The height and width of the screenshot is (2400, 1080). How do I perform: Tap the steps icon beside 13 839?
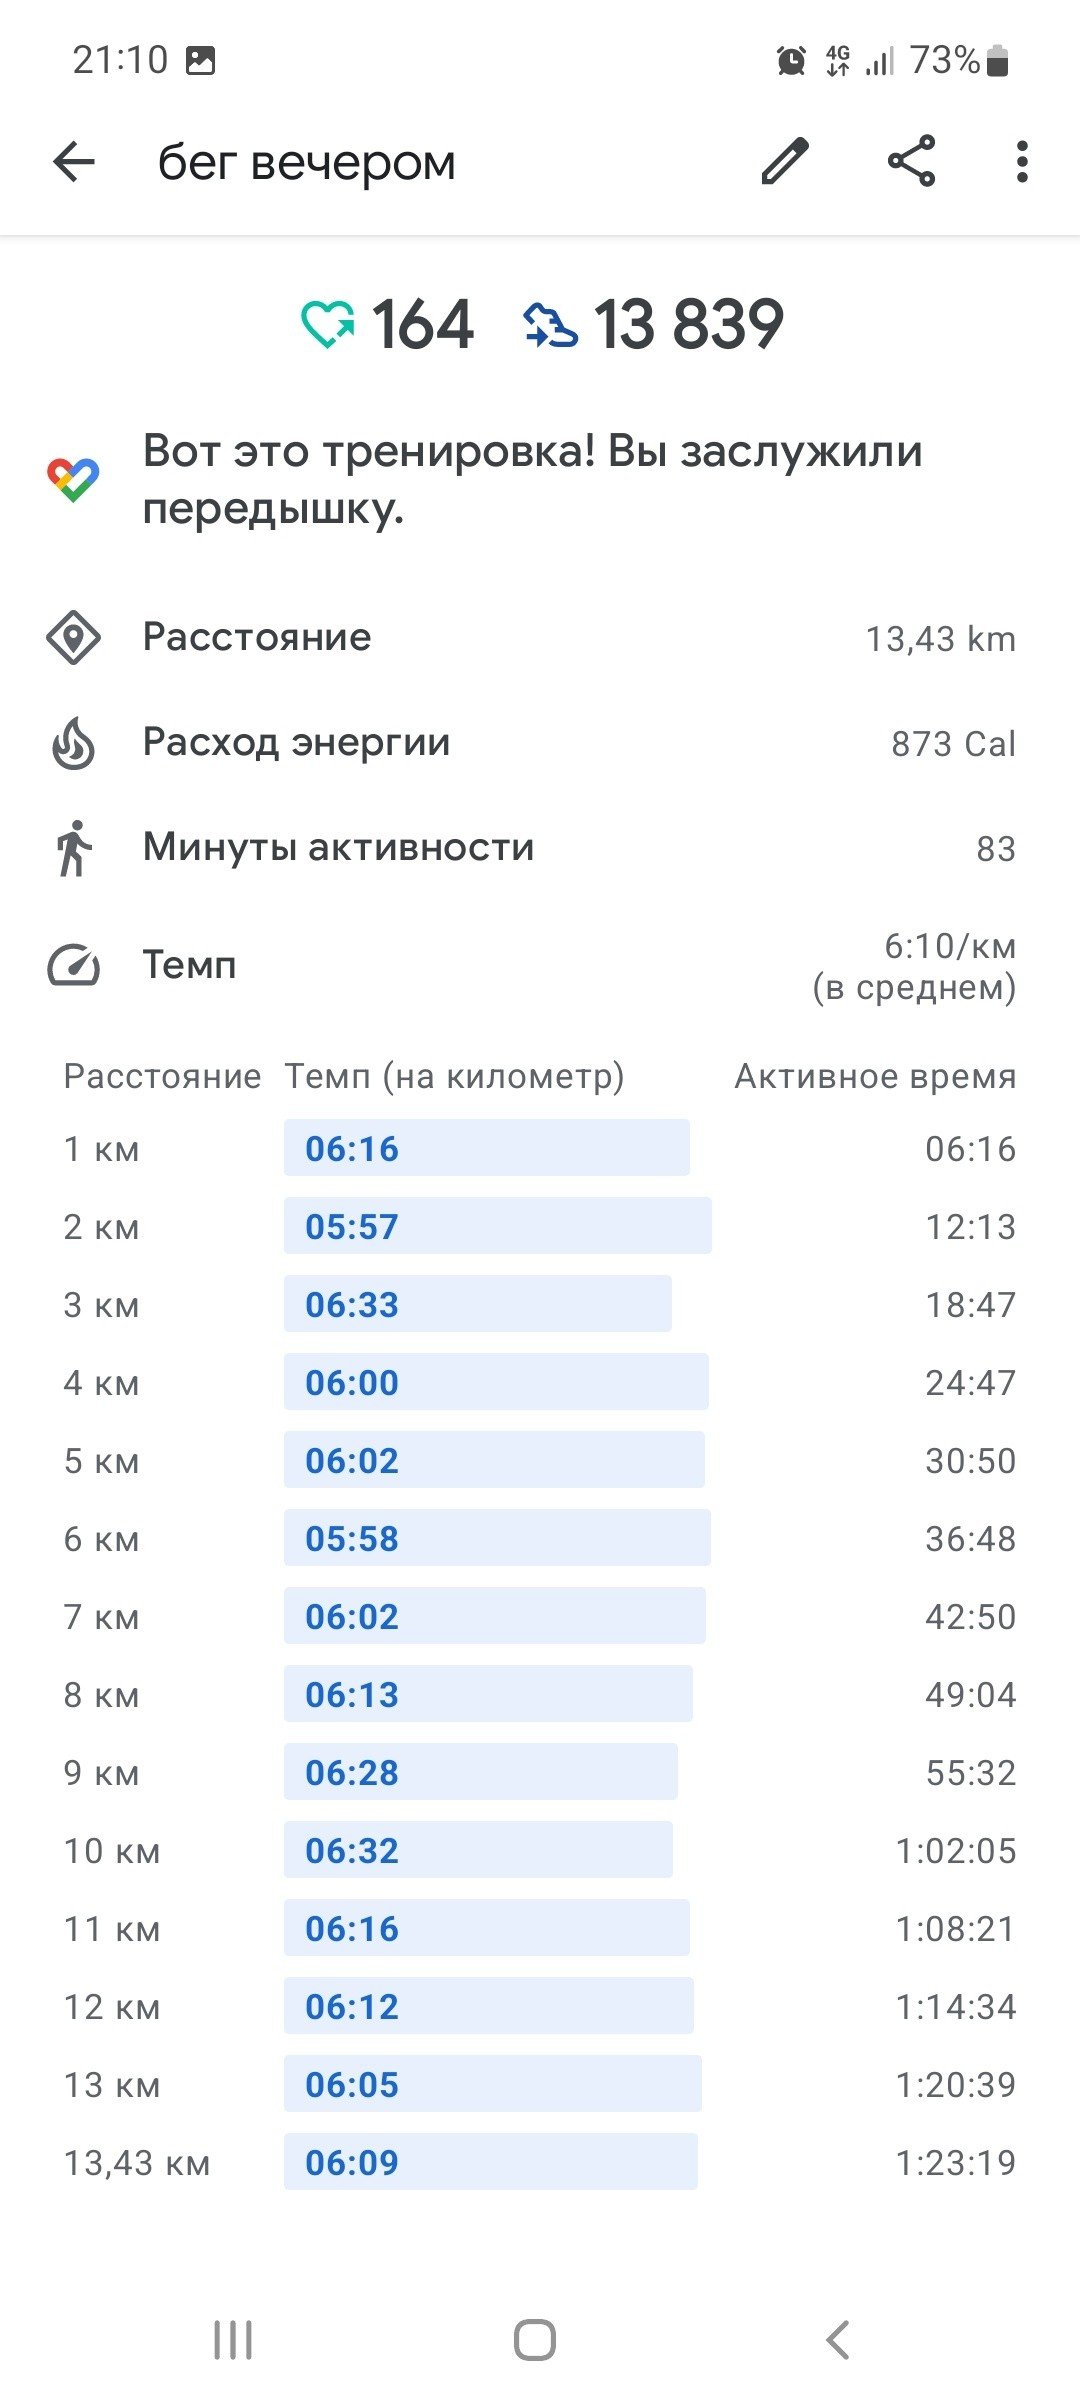[x=550, y=325]
